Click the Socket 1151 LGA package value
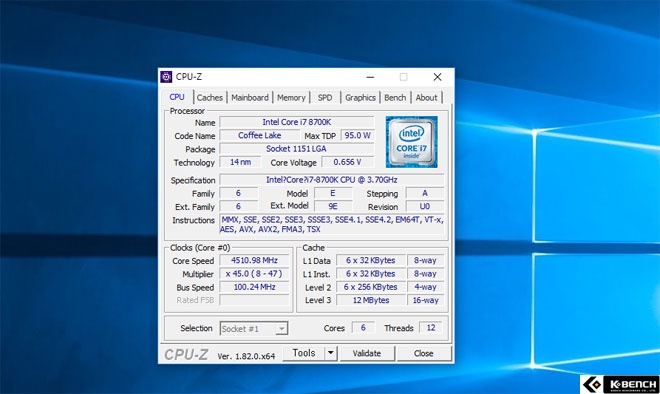Viewport: 660px width, 394px height. (297, 149)
